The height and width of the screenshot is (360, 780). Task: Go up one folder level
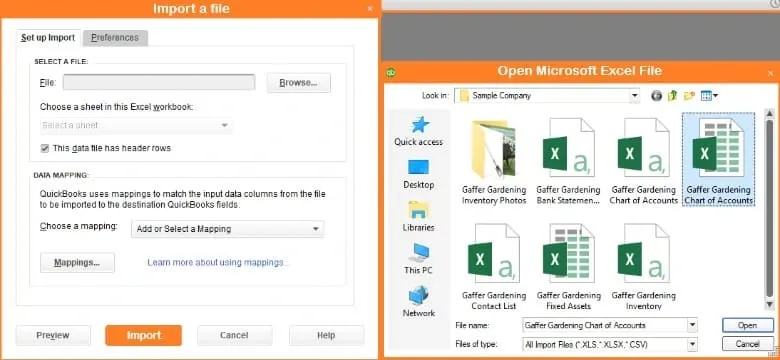click(673, 95)
